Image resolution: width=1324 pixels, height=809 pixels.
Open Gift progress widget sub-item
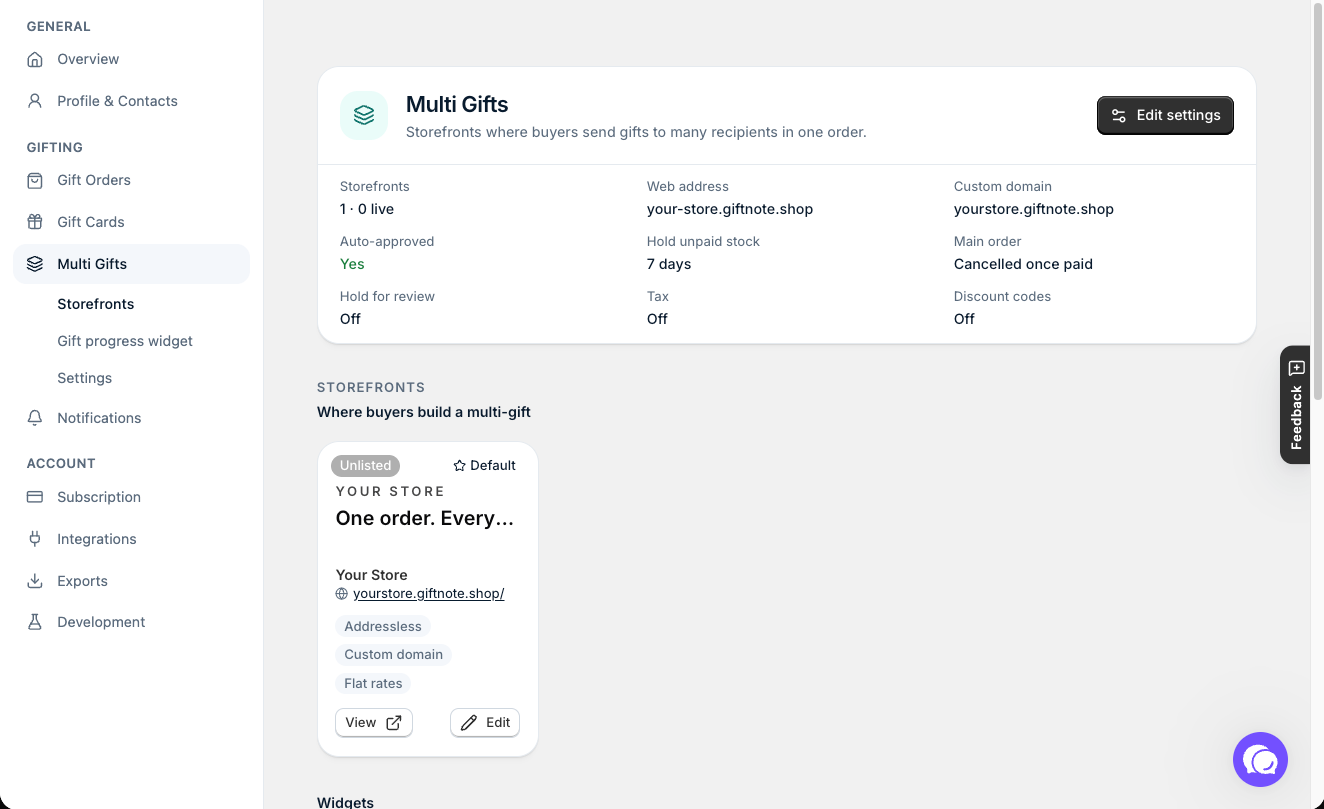click(x=125, y=341)
